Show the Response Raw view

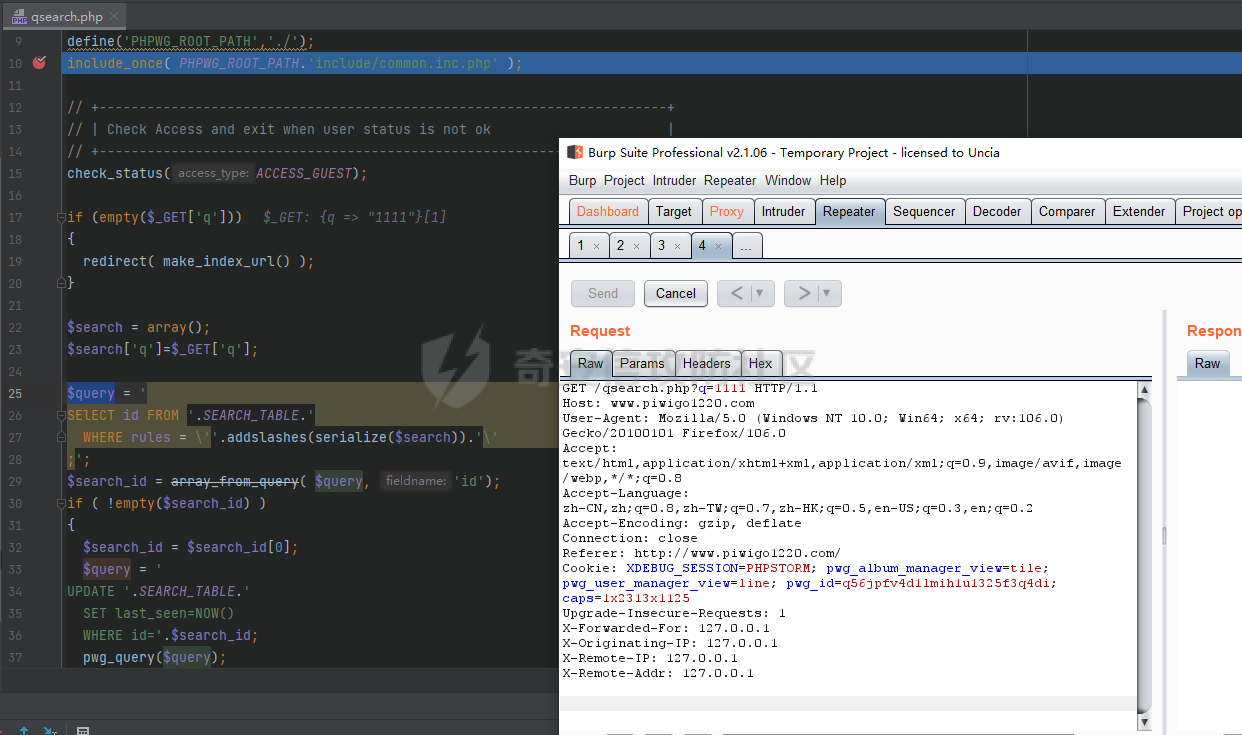1207,363
